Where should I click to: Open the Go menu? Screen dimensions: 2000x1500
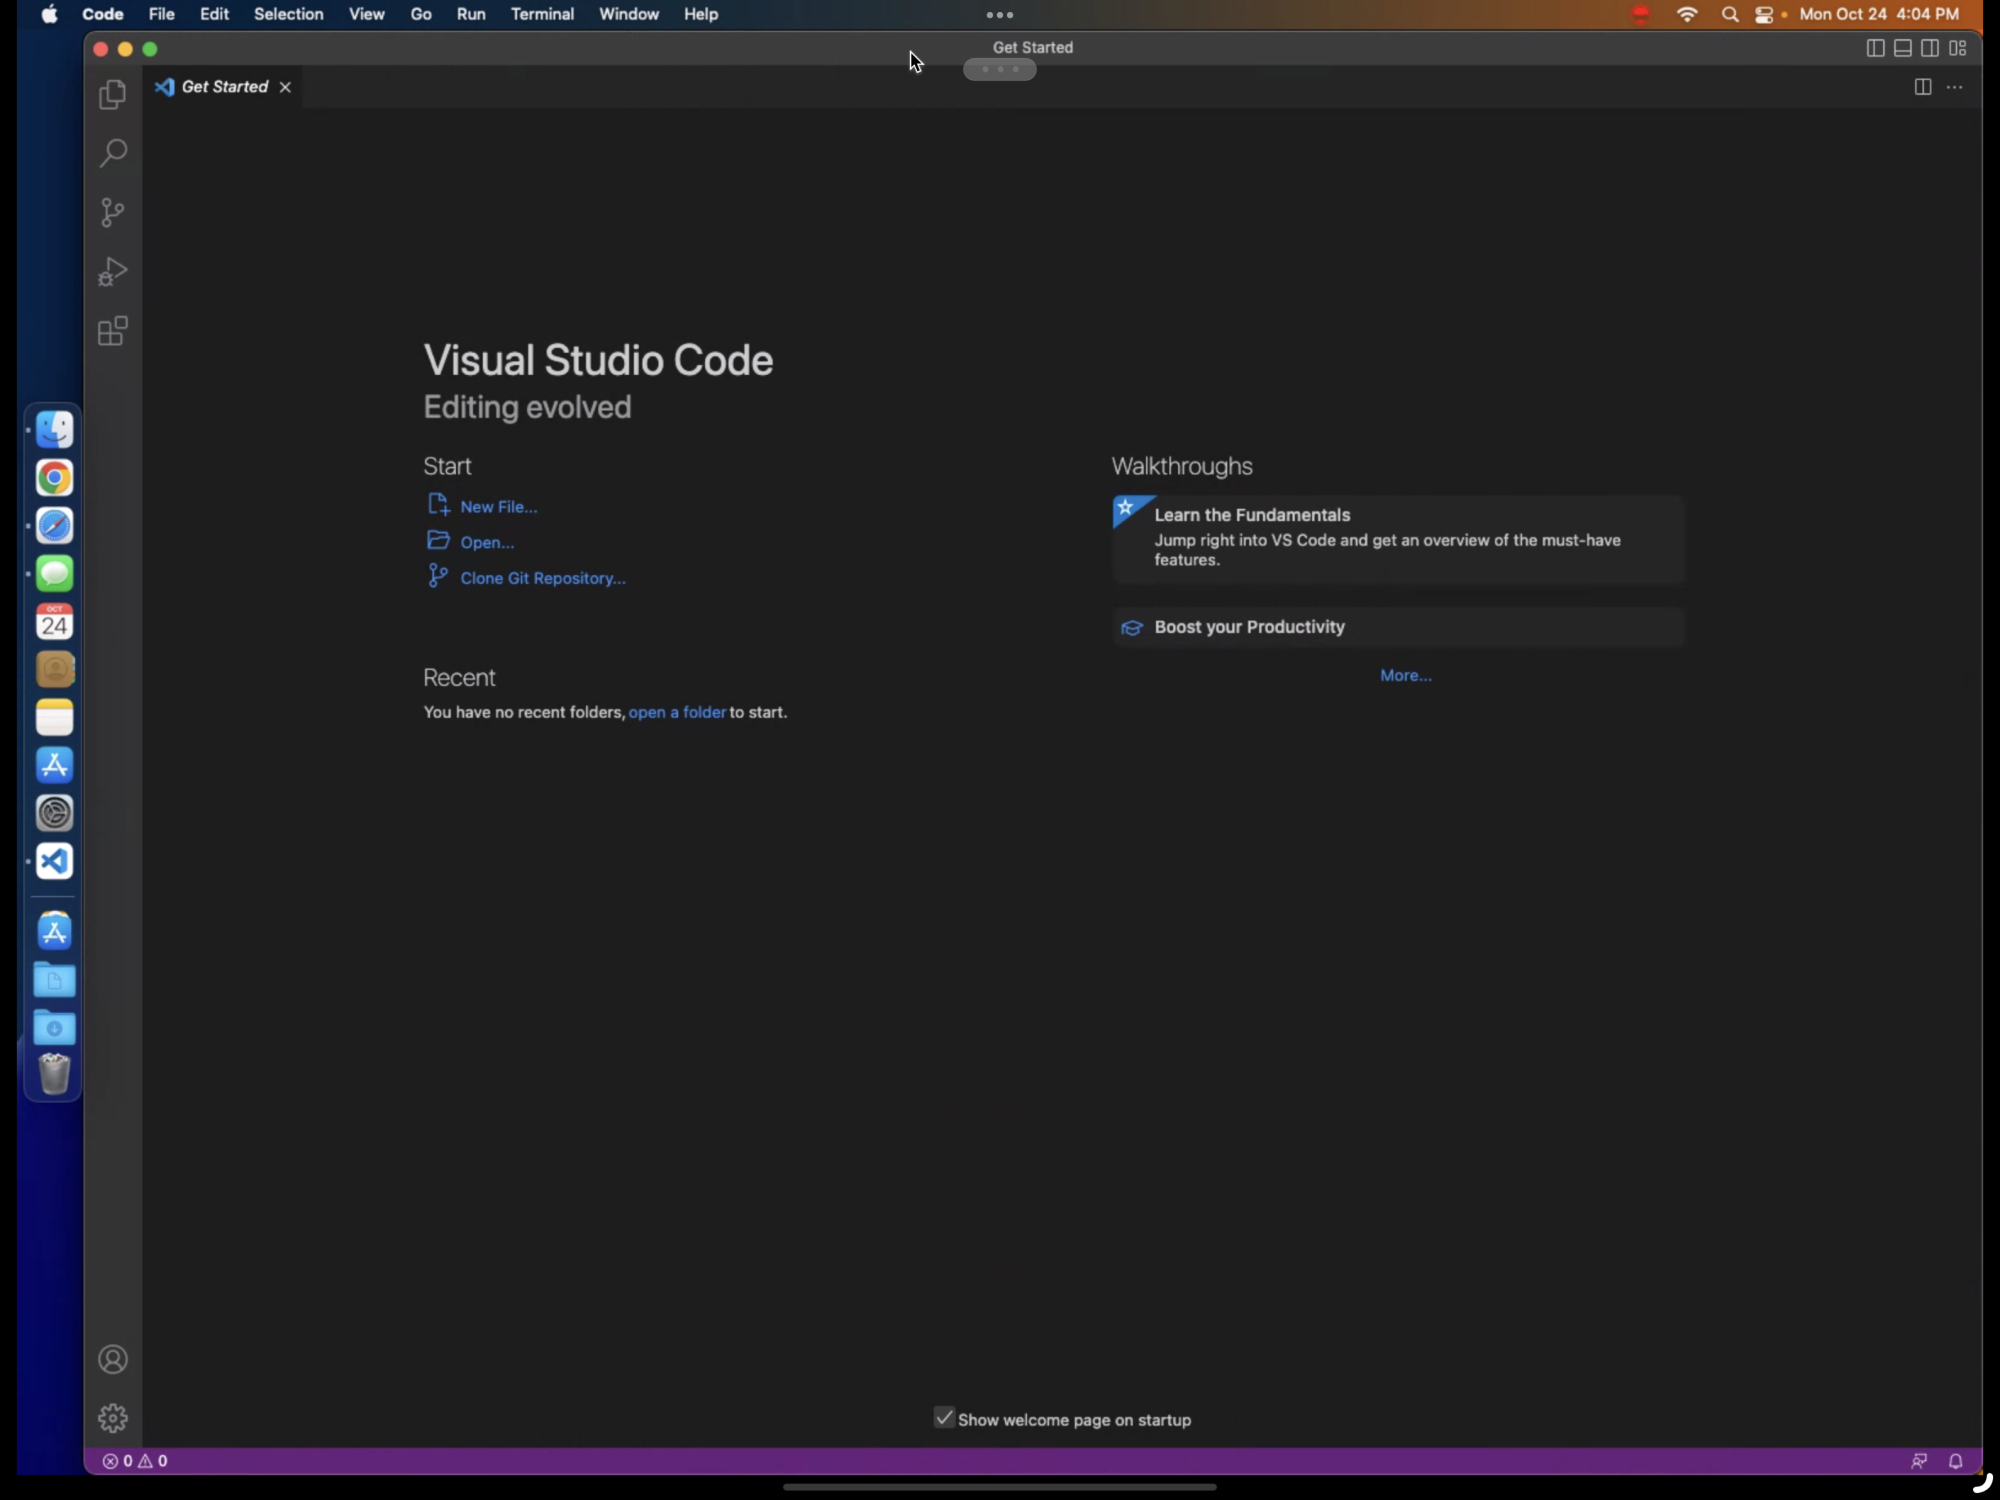[421, 14]
